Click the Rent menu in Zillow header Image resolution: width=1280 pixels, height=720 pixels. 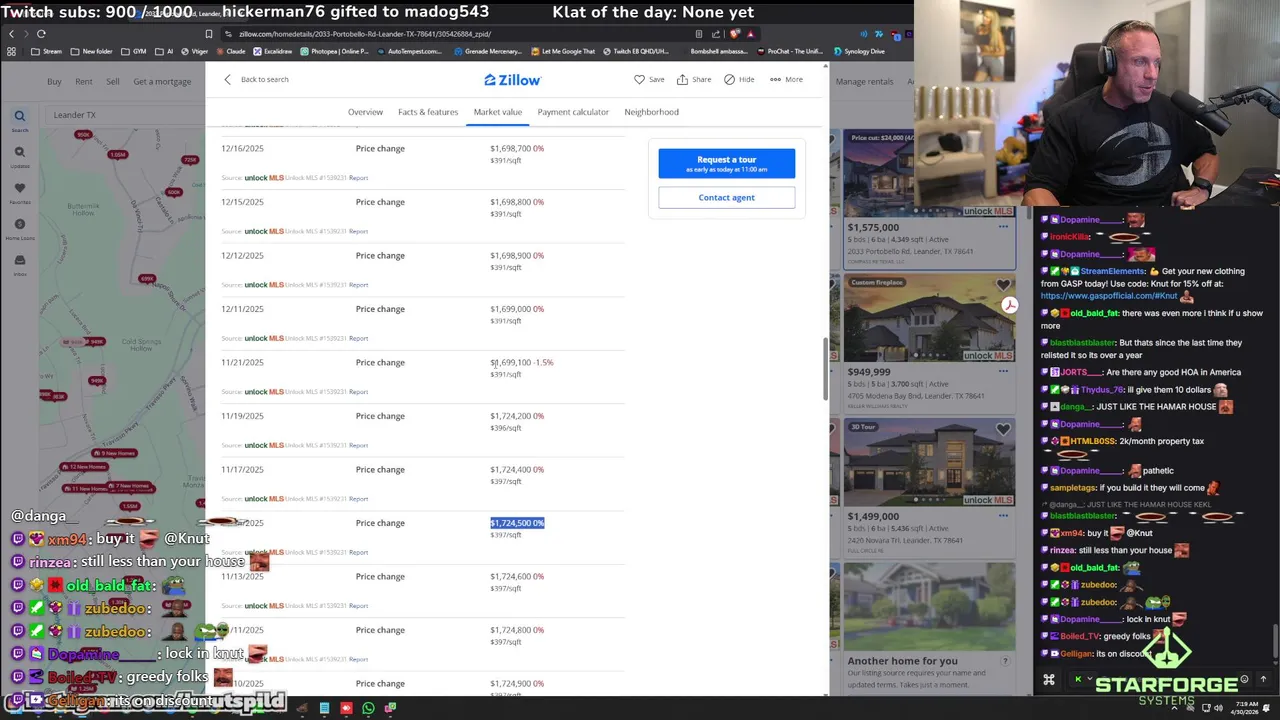coord(84,81)
